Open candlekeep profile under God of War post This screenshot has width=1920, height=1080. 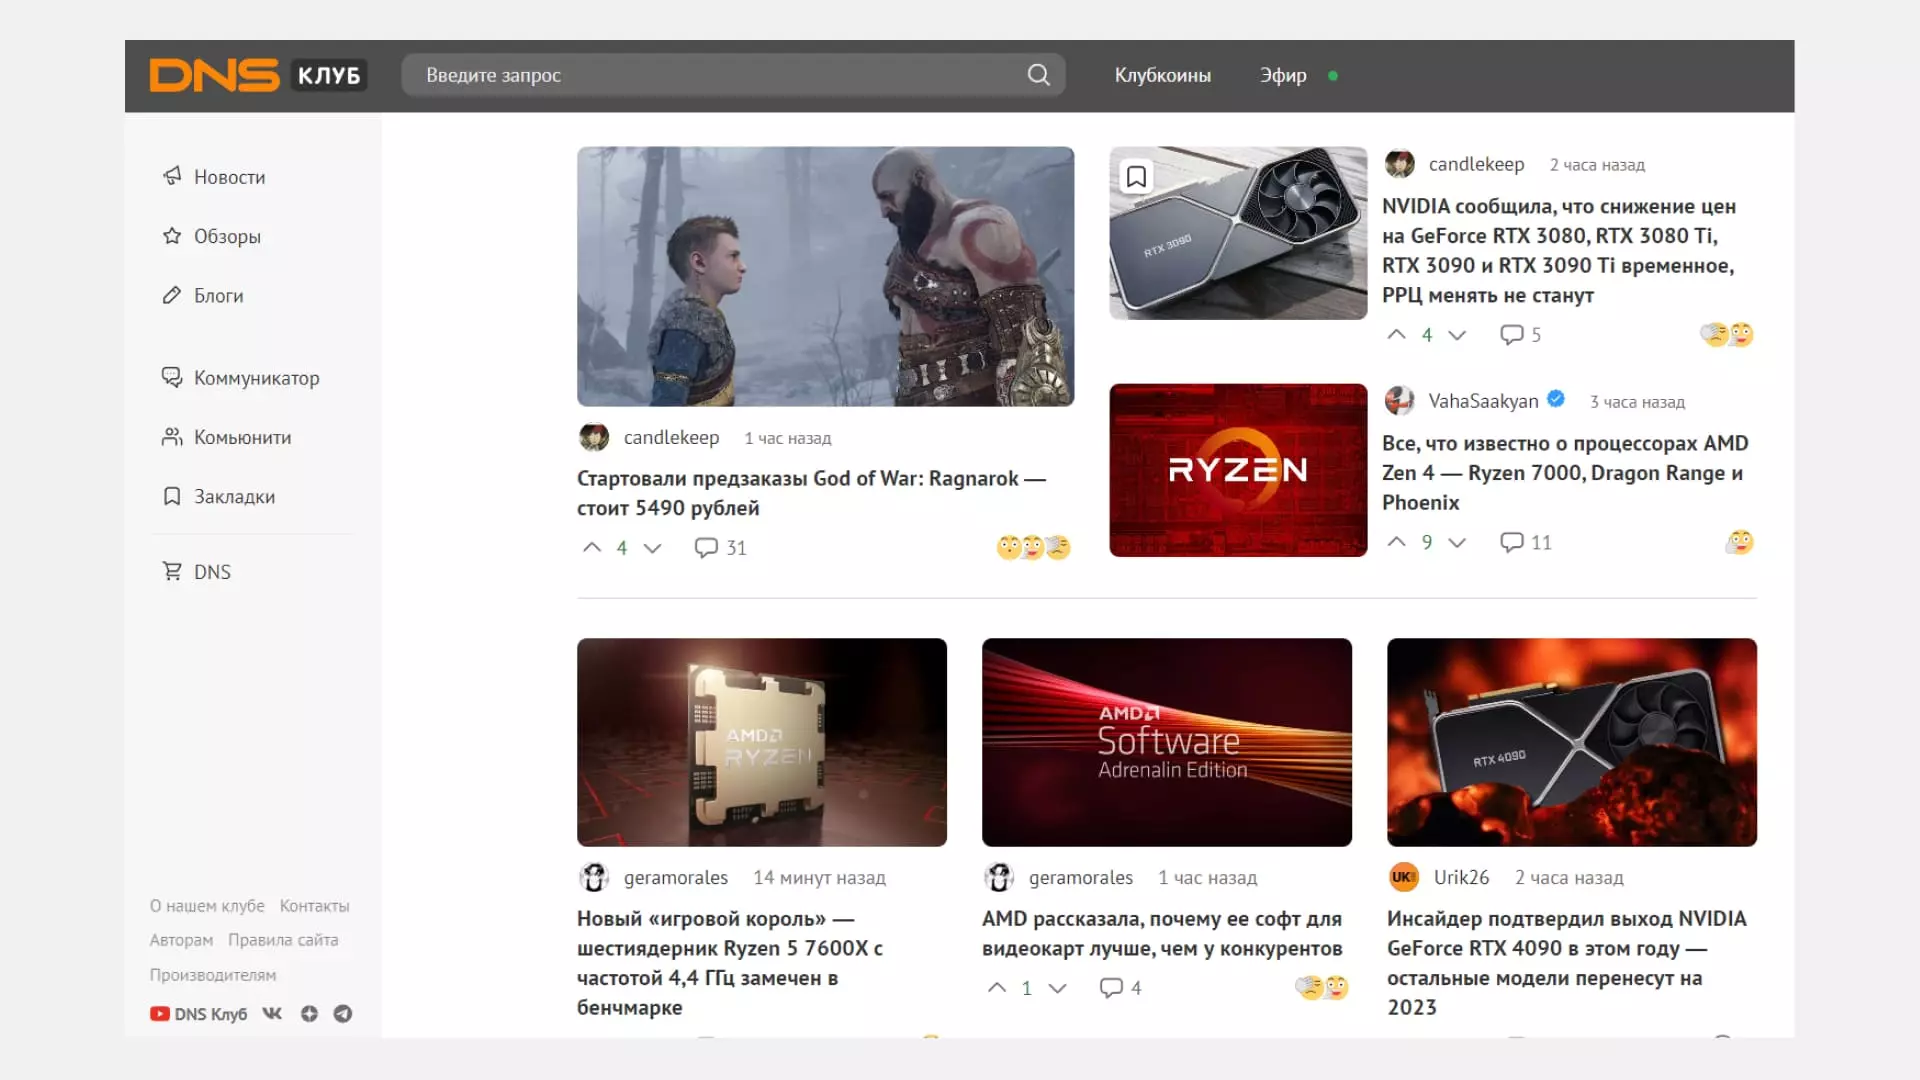tap(671, 437)
